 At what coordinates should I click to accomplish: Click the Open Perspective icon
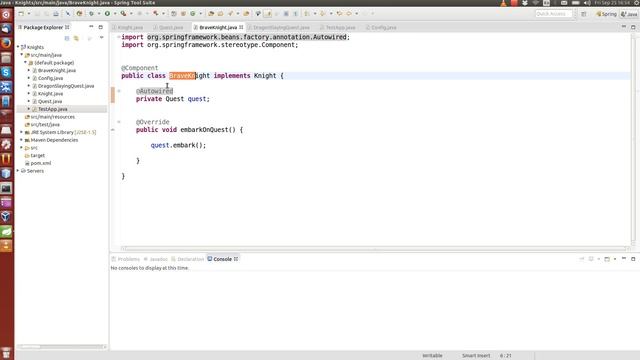[x=584, y=13]
